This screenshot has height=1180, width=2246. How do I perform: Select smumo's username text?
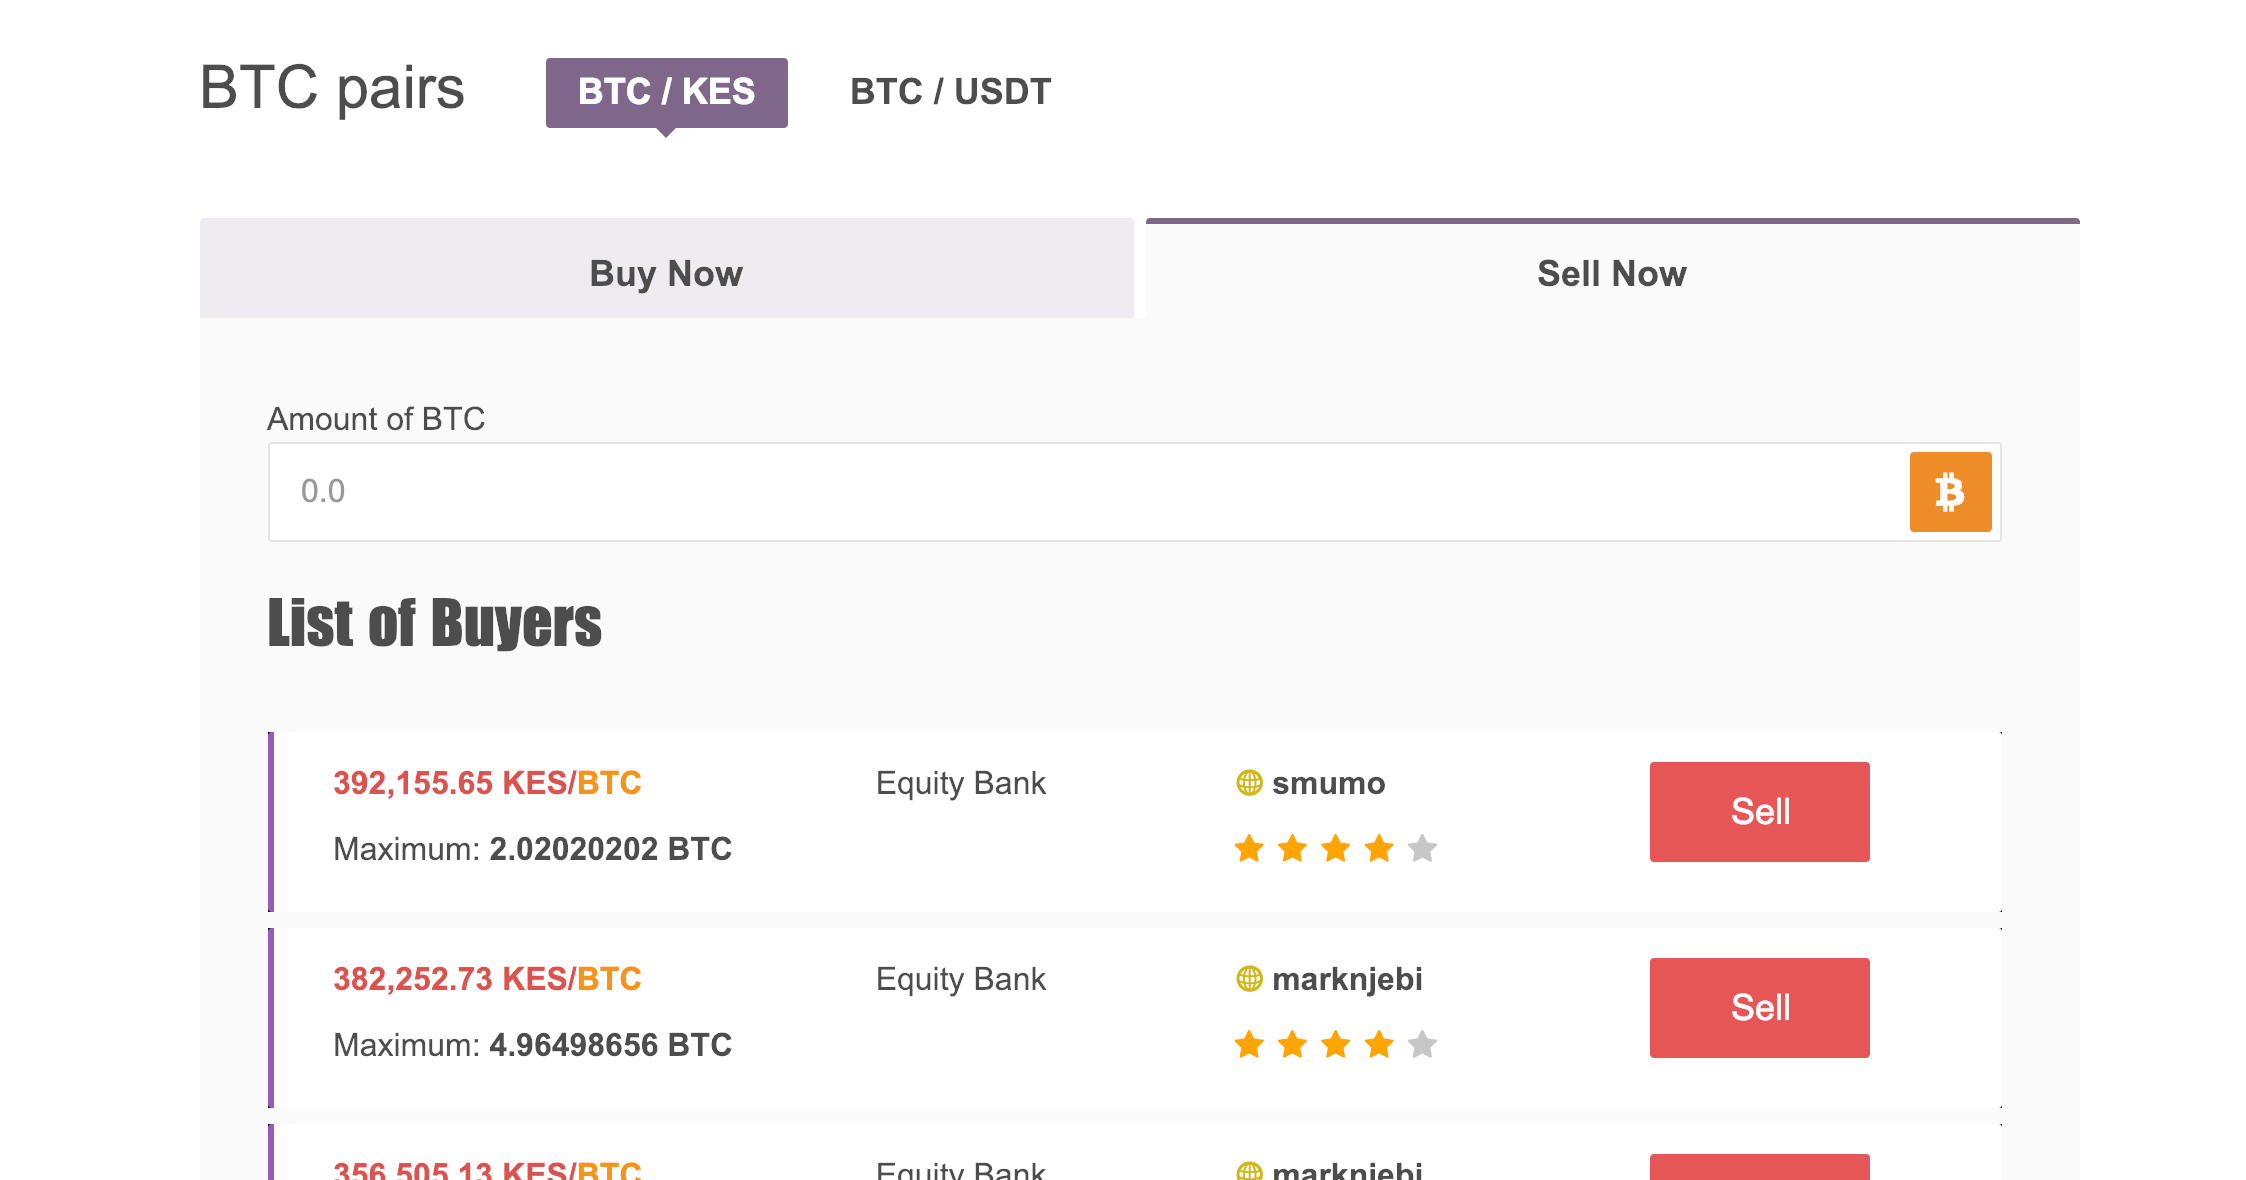tap(1329, 783)
